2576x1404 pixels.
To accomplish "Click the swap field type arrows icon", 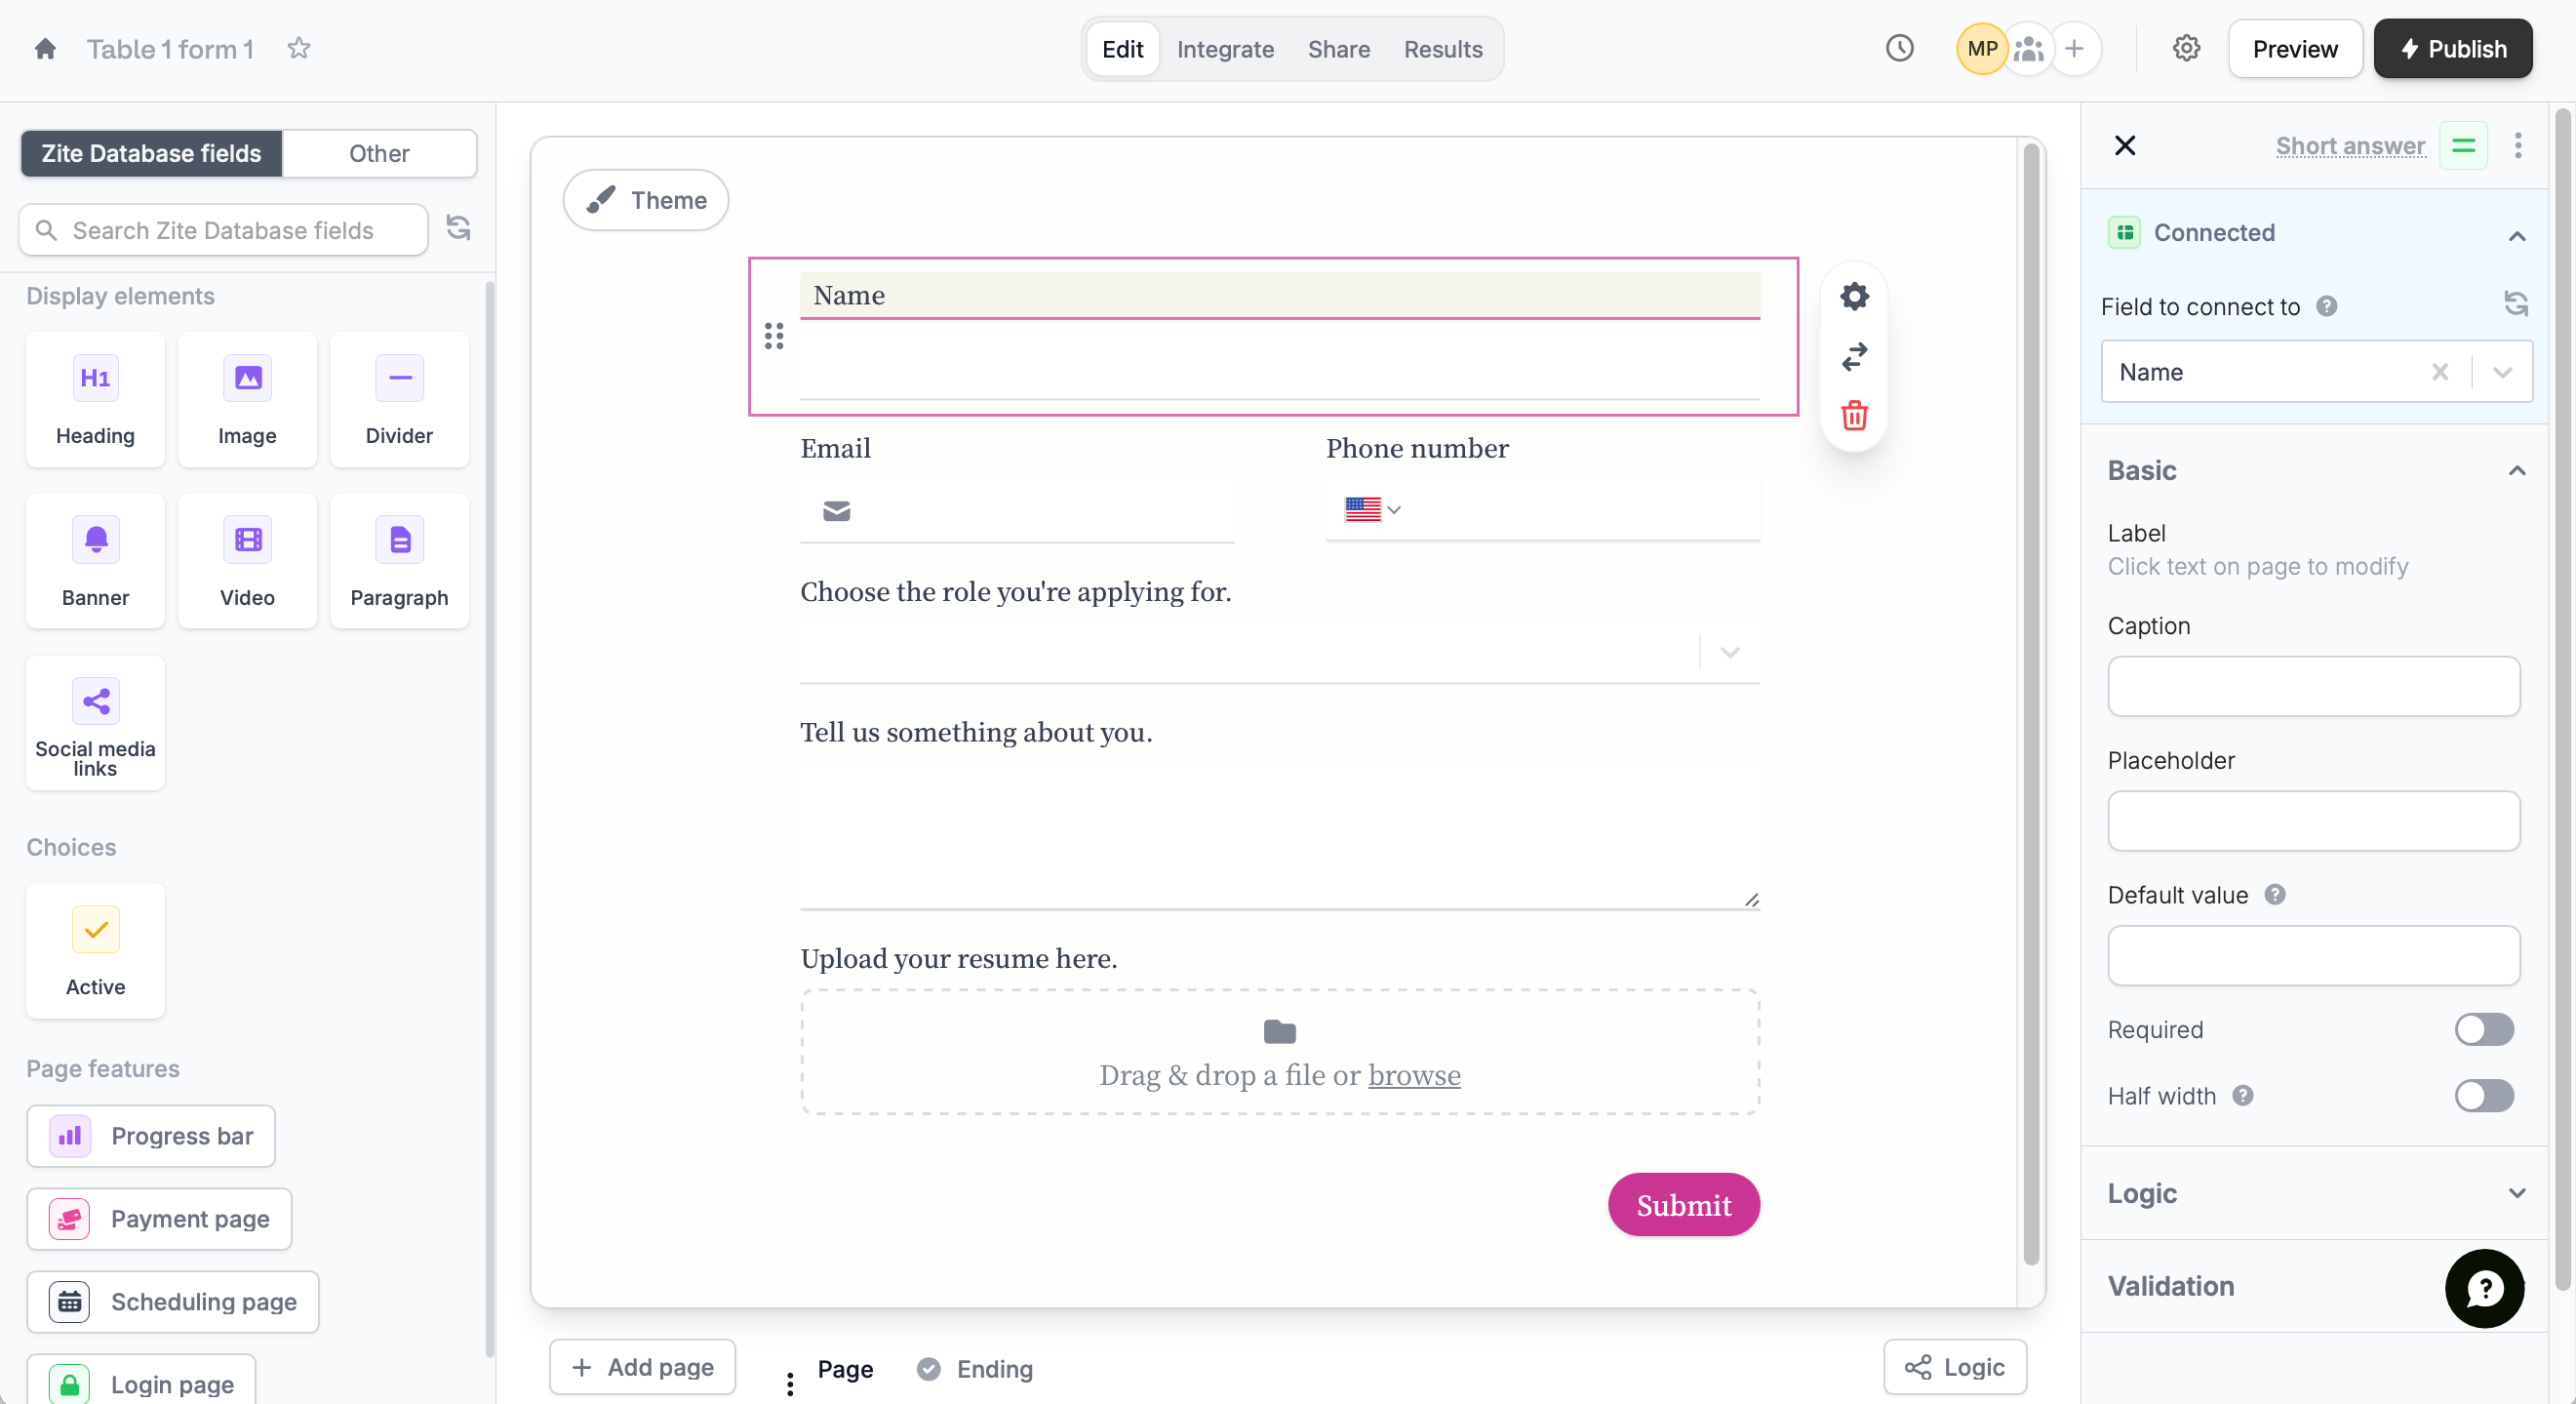I will point(1854,356).
